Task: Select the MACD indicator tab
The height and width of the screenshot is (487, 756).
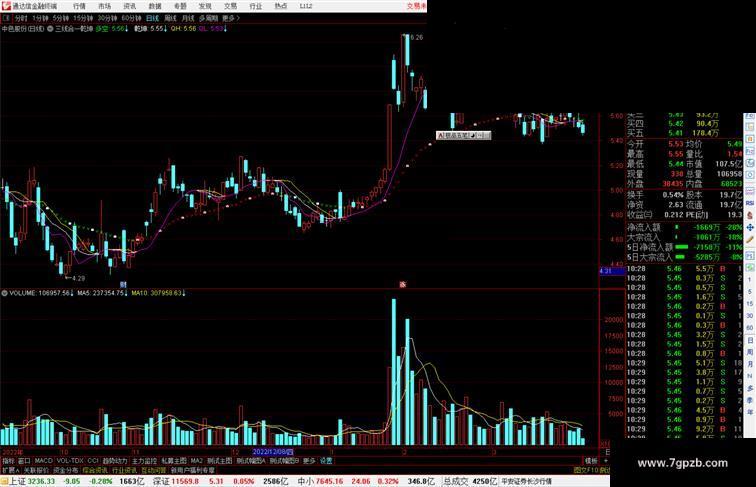Action: pos(43,461)
